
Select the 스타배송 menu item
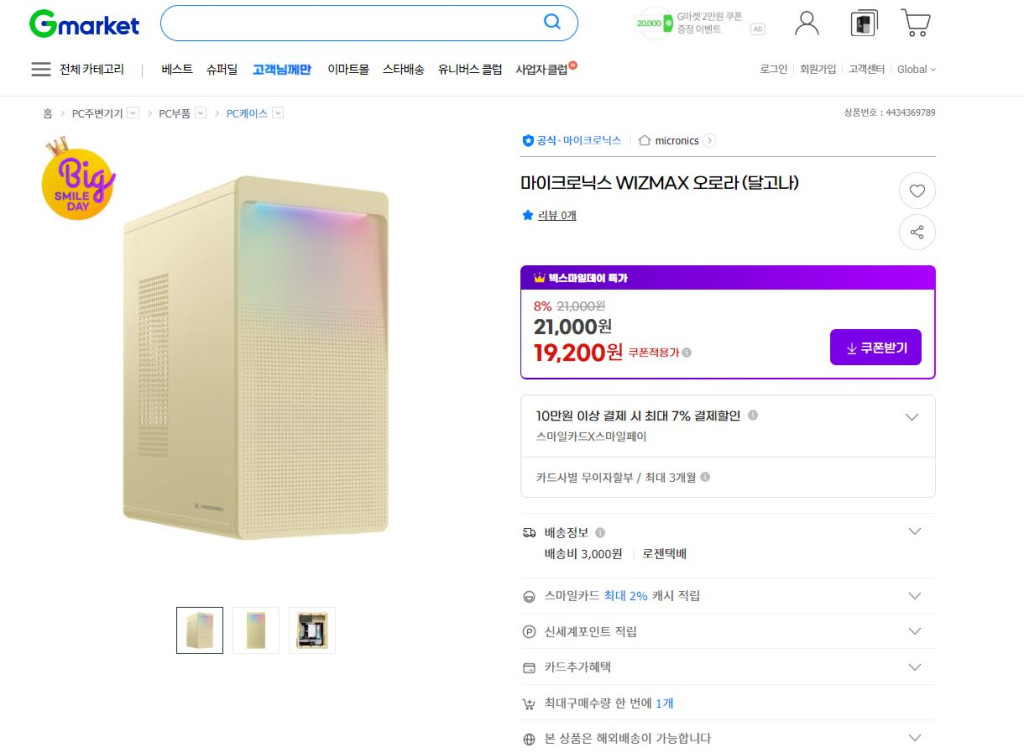tap(403, 69)
